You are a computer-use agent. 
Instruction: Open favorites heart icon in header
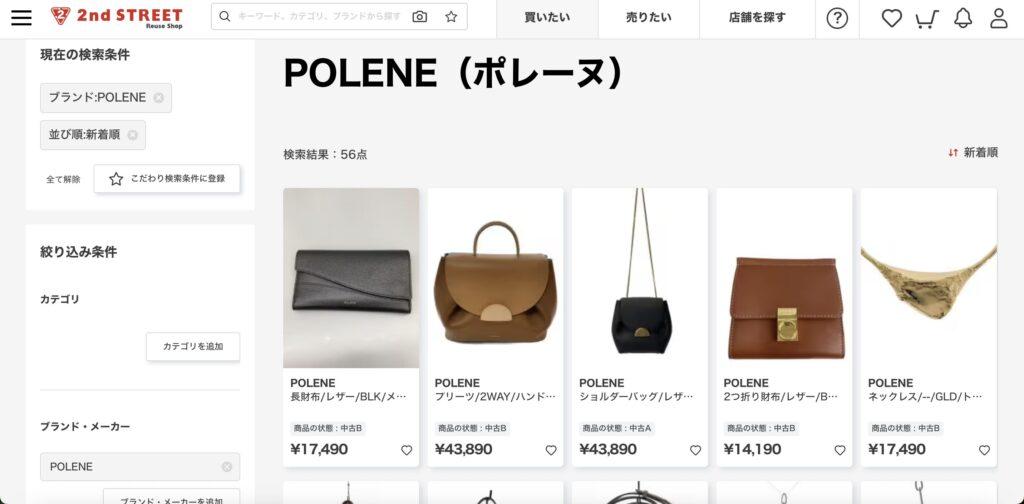pos(891,18)
